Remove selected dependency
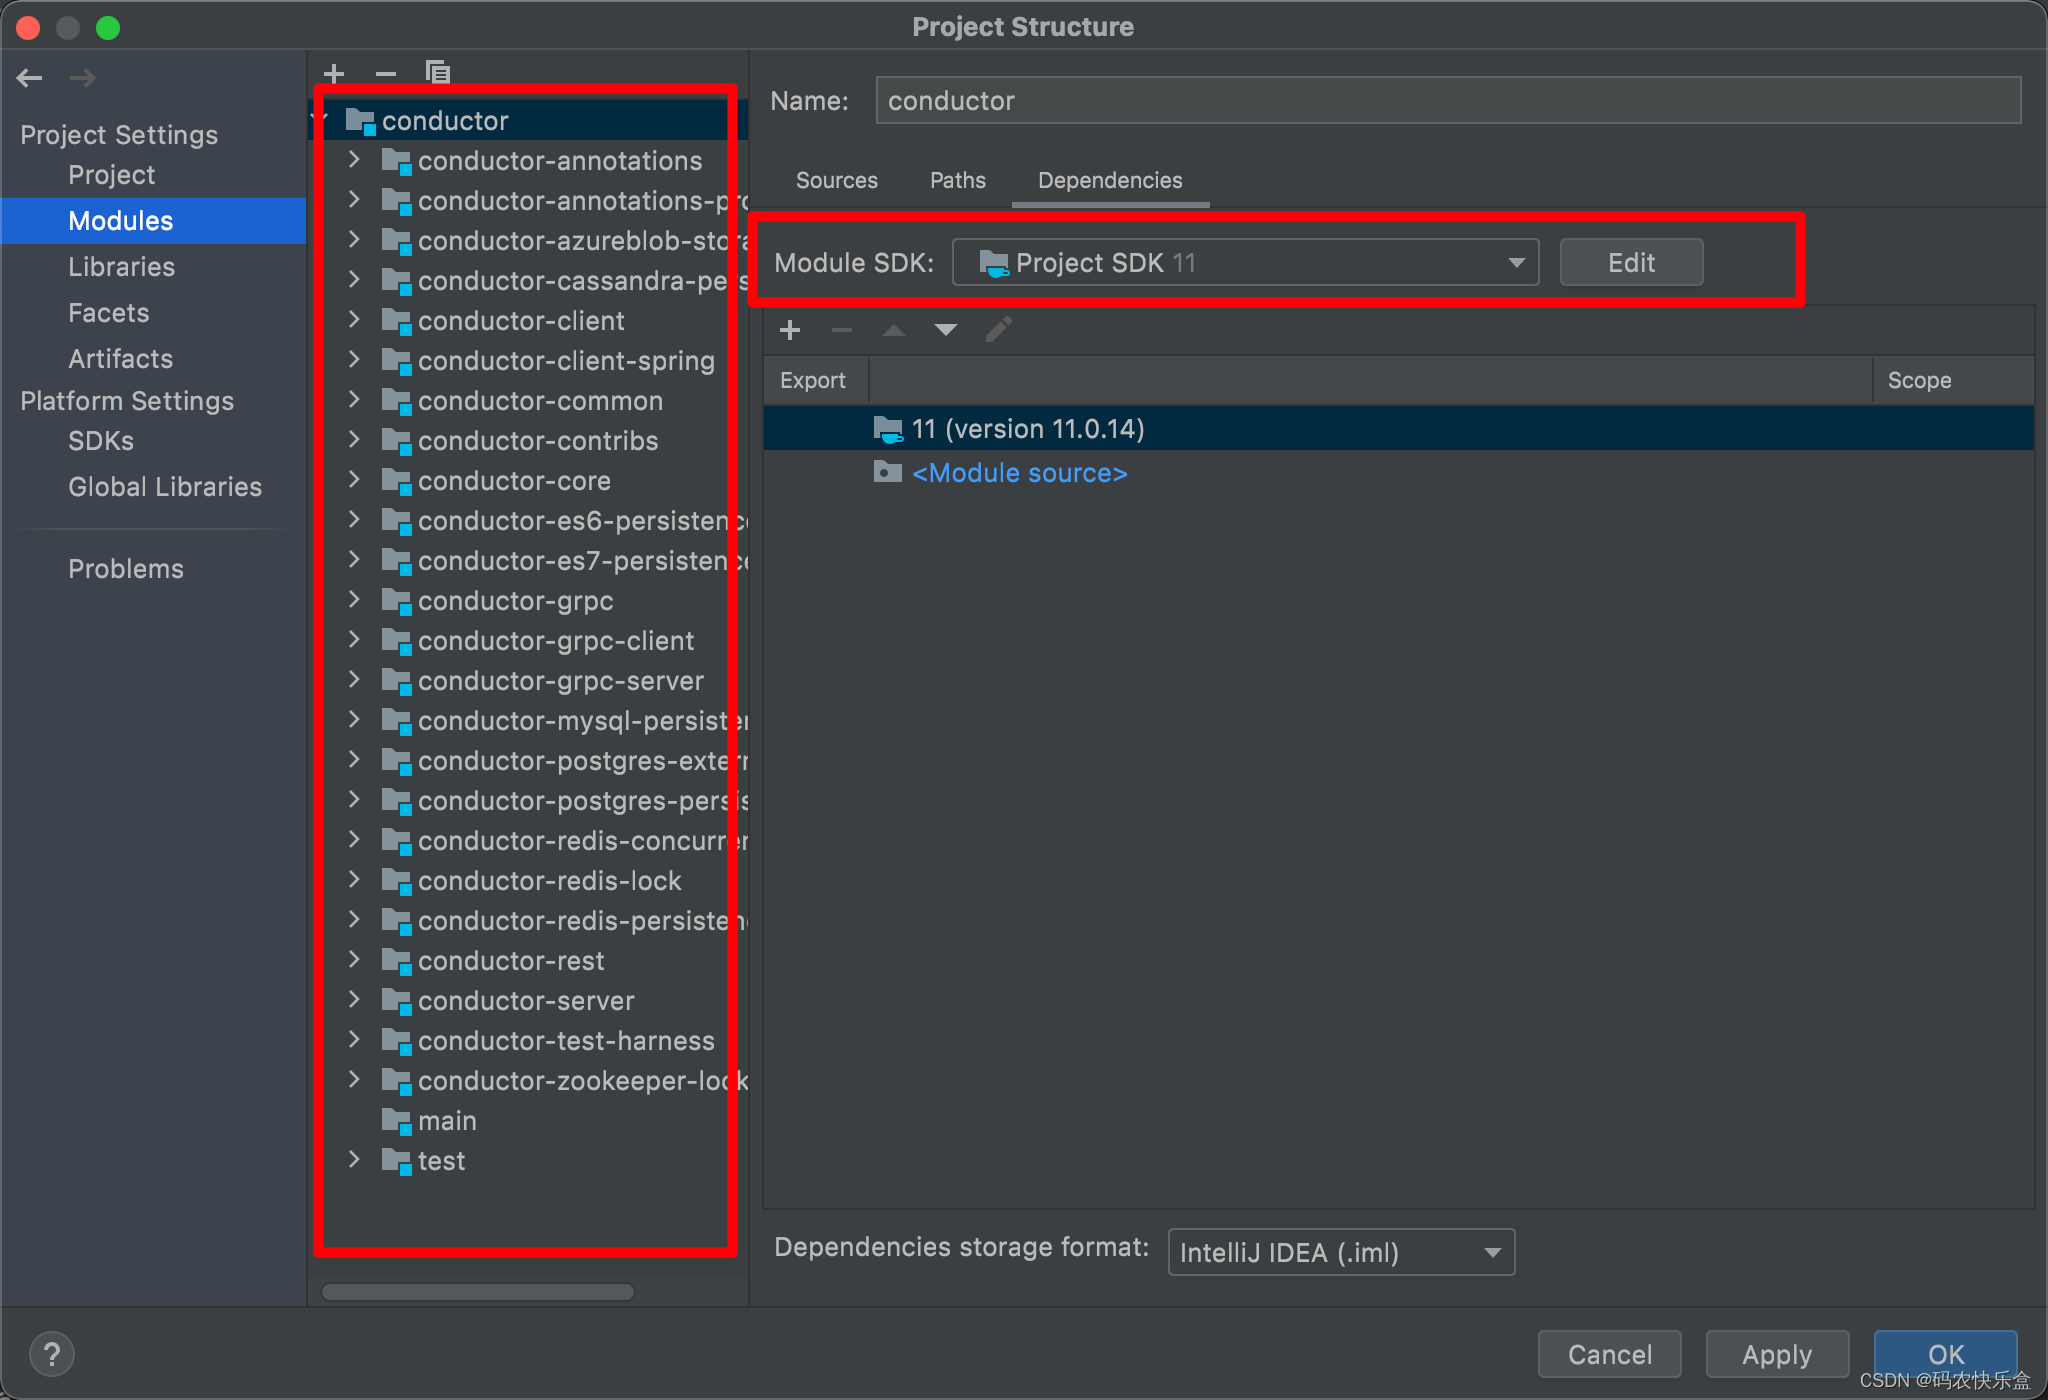 click(x=842, y=330)
